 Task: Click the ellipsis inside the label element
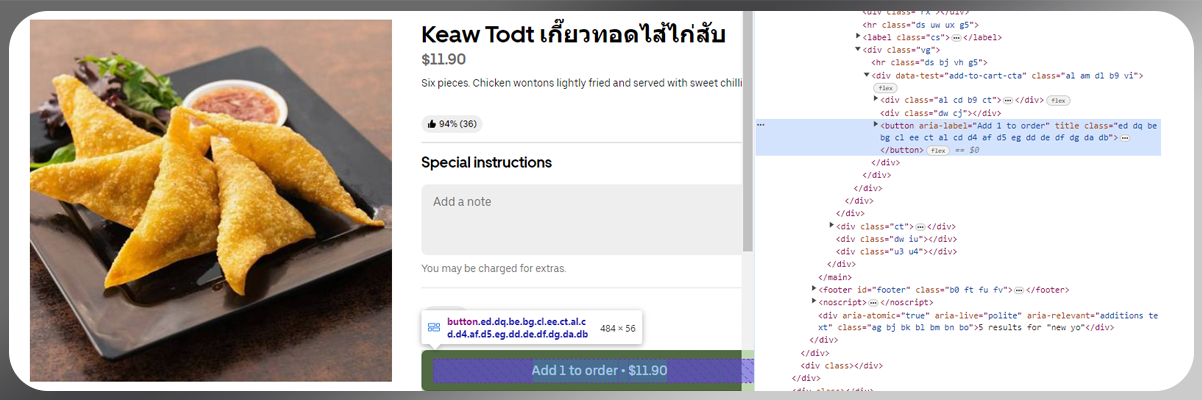click(x=956, y=38)
